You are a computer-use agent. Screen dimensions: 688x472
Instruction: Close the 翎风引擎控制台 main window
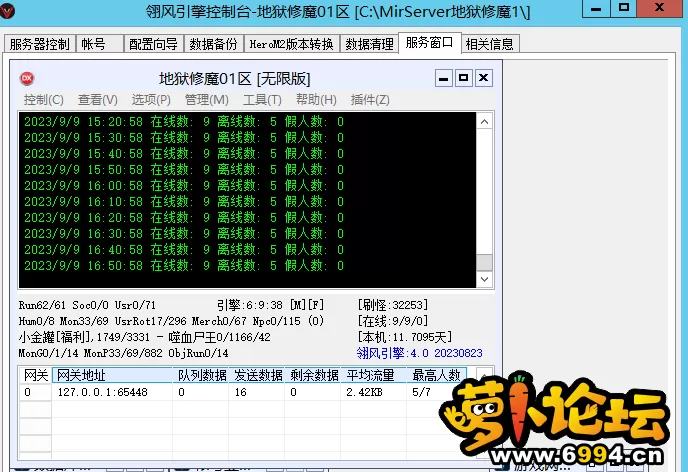659,8
